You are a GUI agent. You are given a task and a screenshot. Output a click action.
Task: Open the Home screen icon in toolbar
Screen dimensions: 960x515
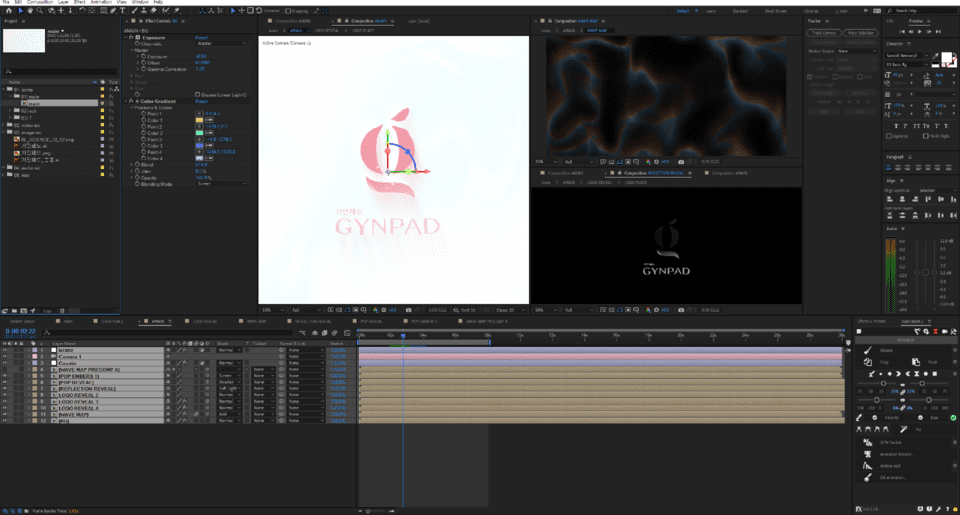(x=9, y=10)
